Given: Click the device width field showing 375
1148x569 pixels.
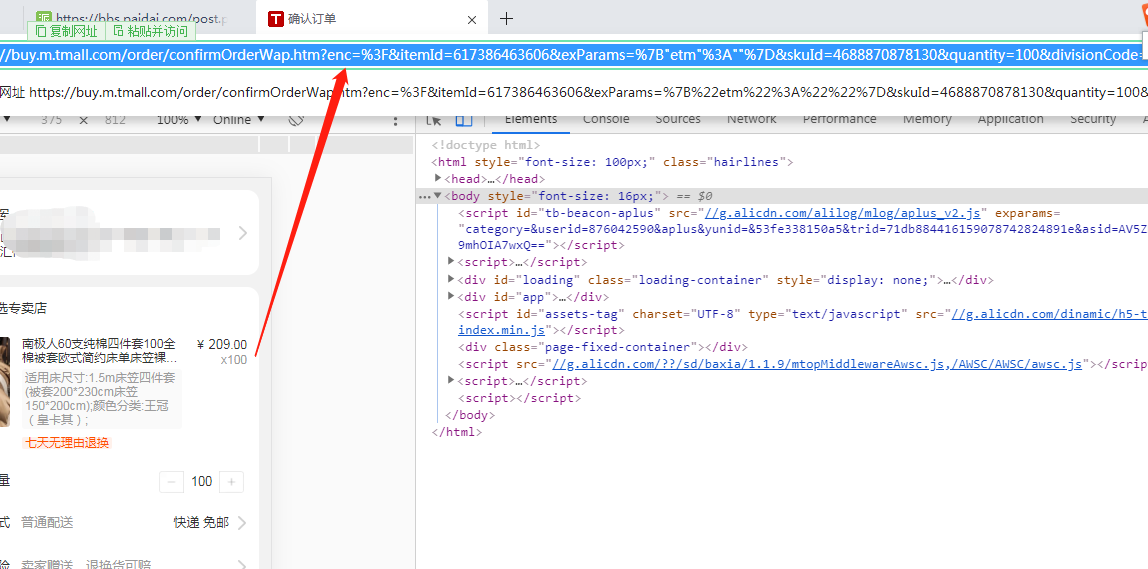Looking at the screenshot, I should [51, 120].
